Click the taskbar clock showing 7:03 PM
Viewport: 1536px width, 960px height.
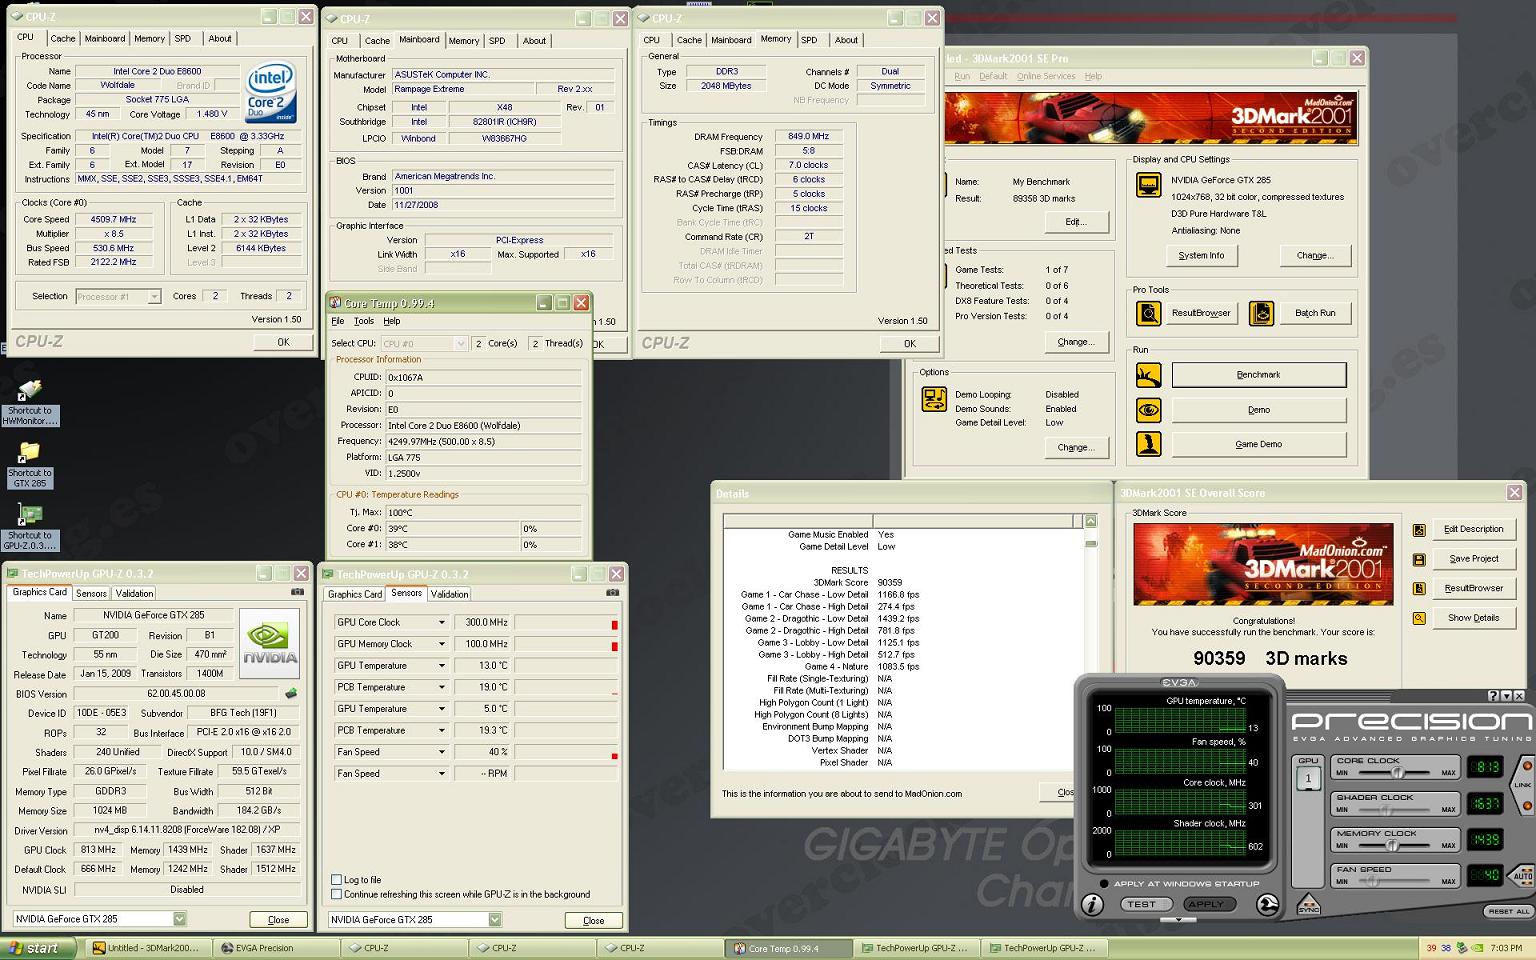[x=1506, y=948]
